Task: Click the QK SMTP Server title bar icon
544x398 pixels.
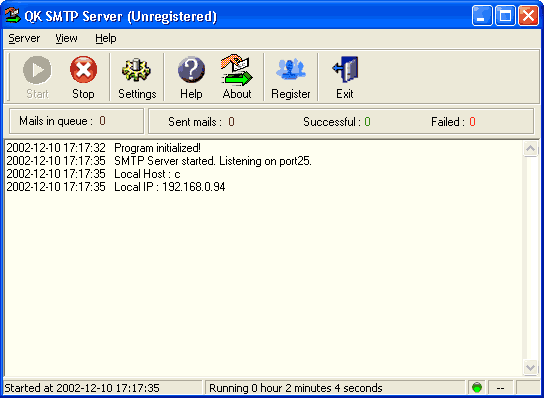Action: [12, 16]
